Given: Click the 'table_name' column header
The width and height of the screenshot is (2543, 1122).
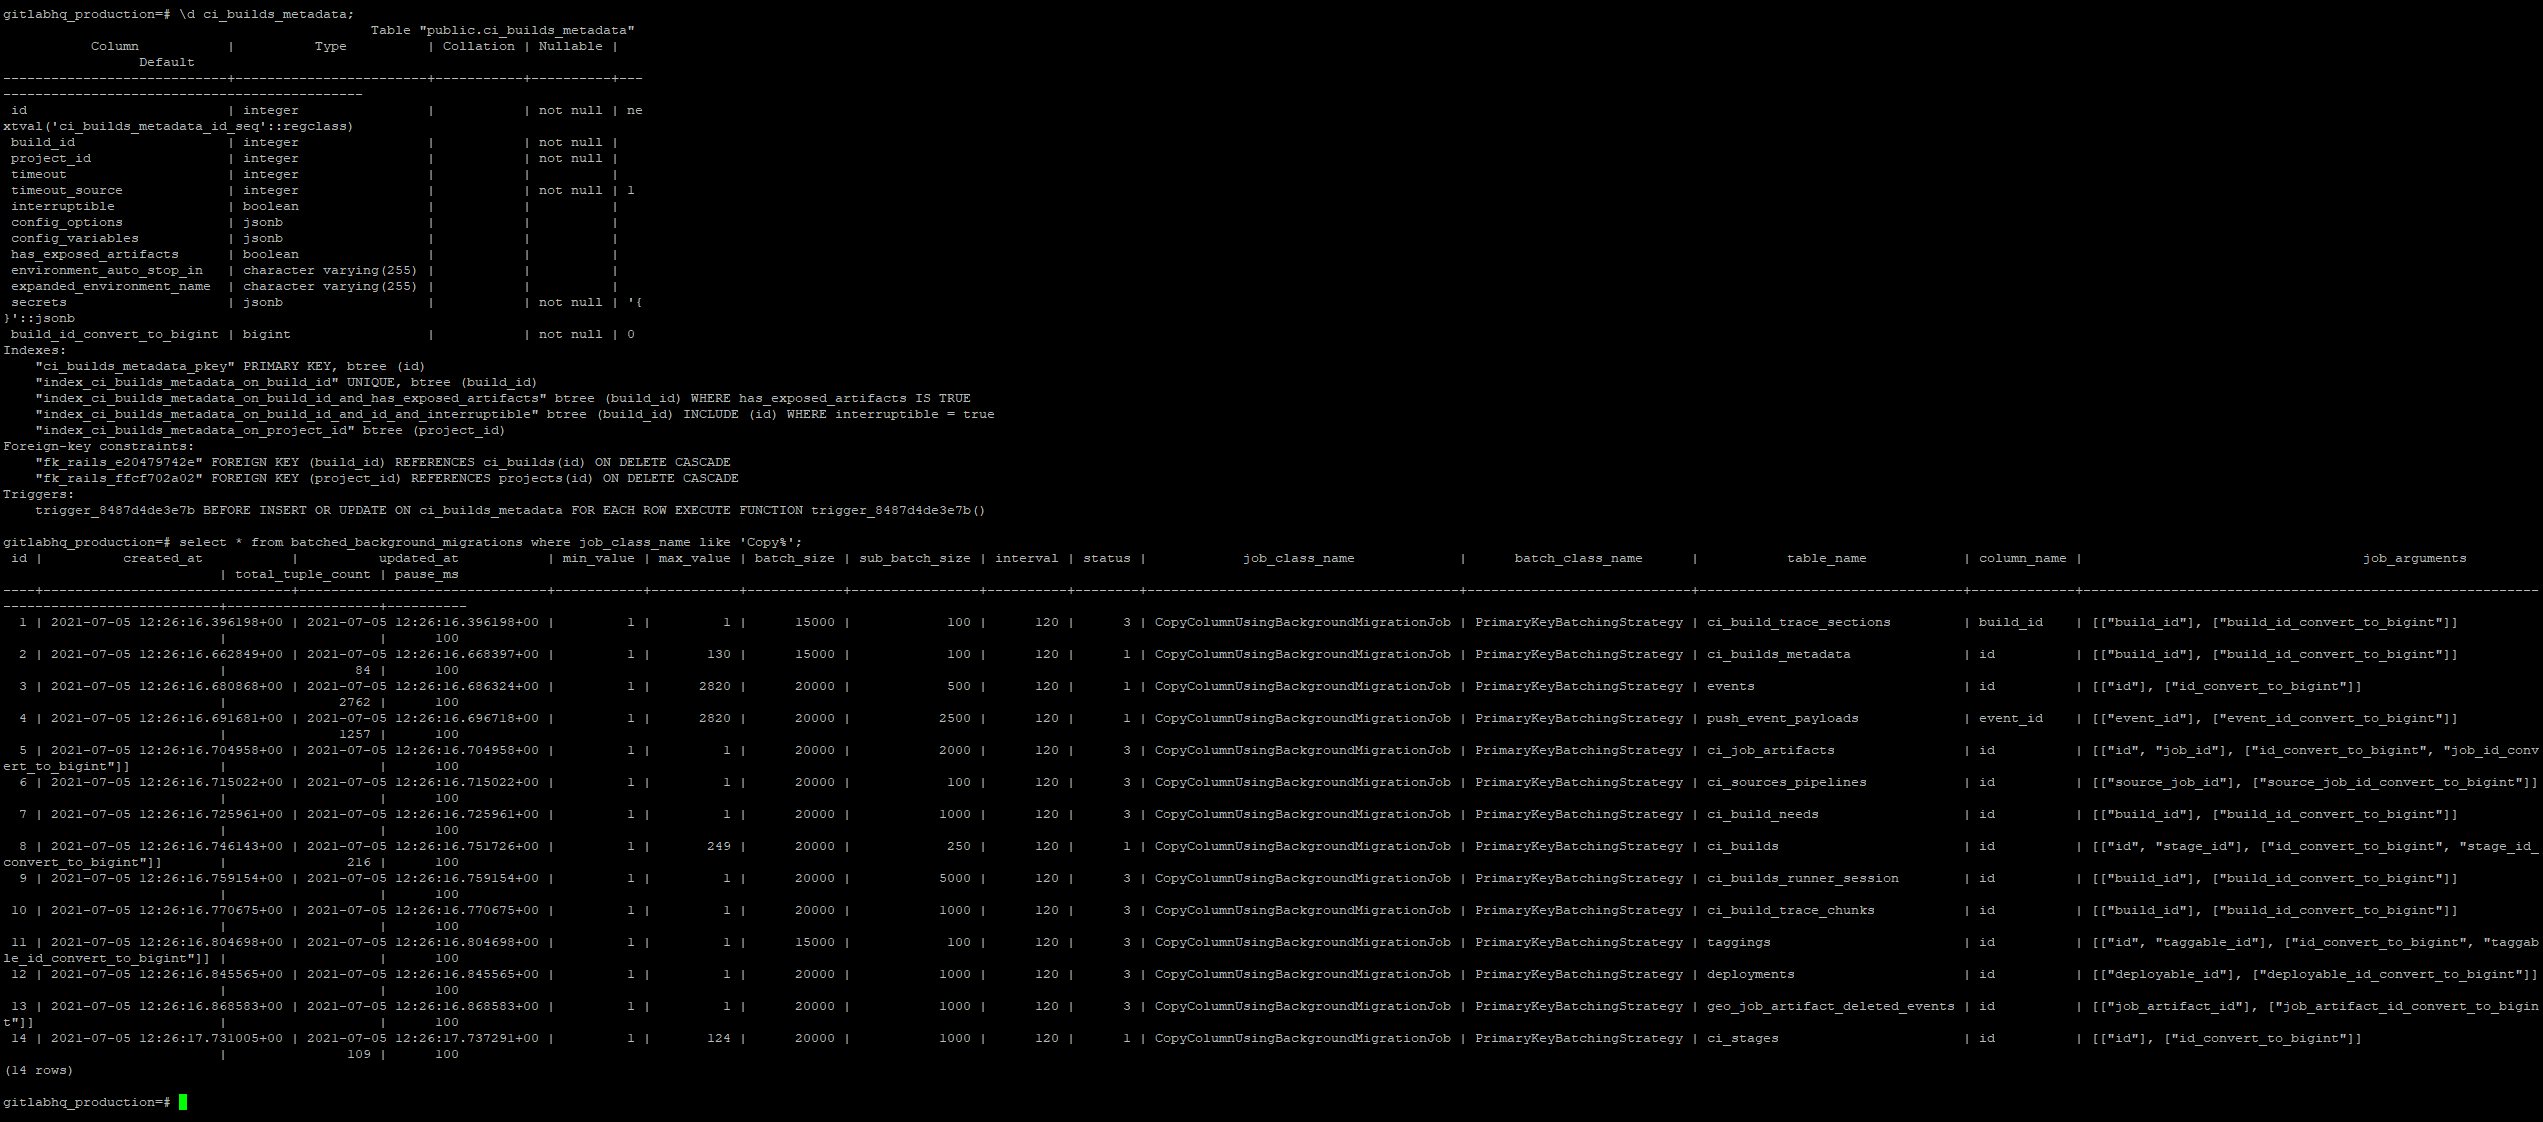Looking at the screenshot, I should [x=1826, y=558].
